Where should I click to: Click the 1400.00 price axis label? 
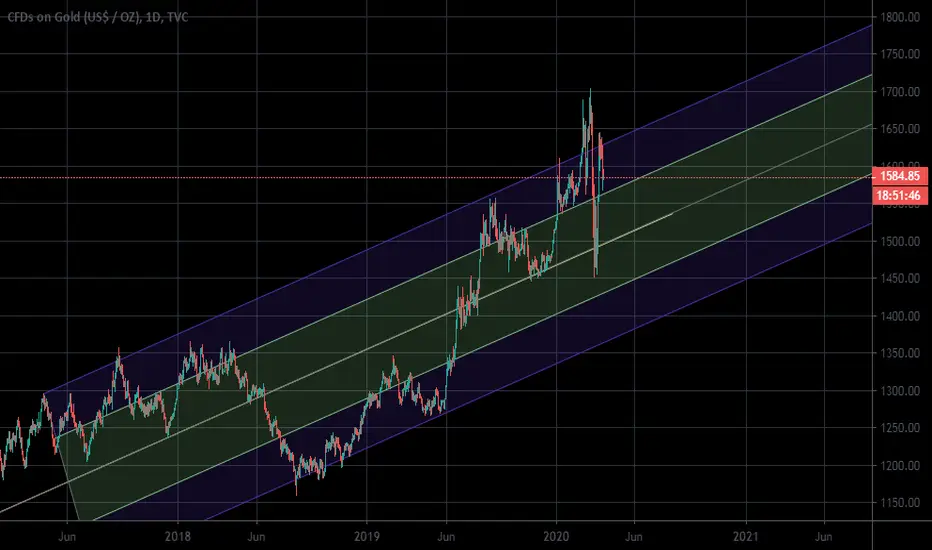coord(899,316)
